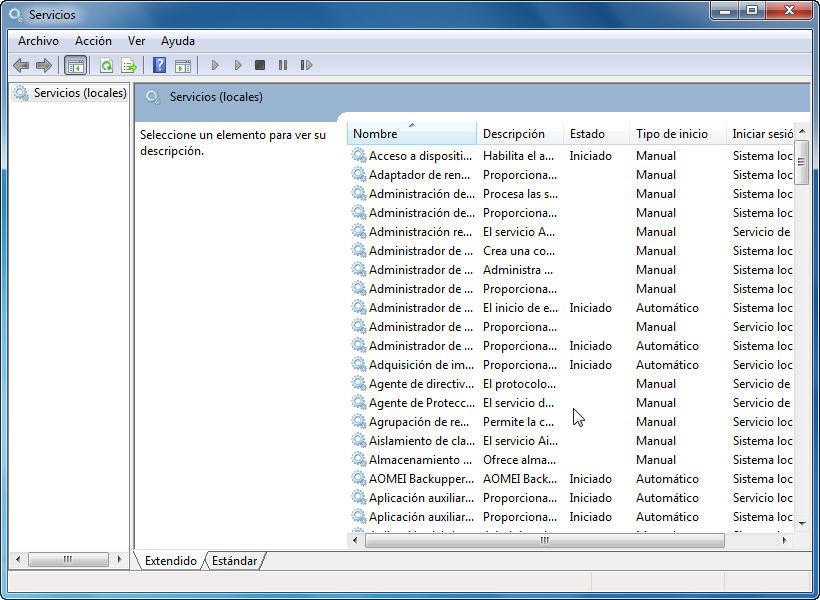
Task: Click the gear icon of Aislamiento de cla...
Action: (358, 440)
